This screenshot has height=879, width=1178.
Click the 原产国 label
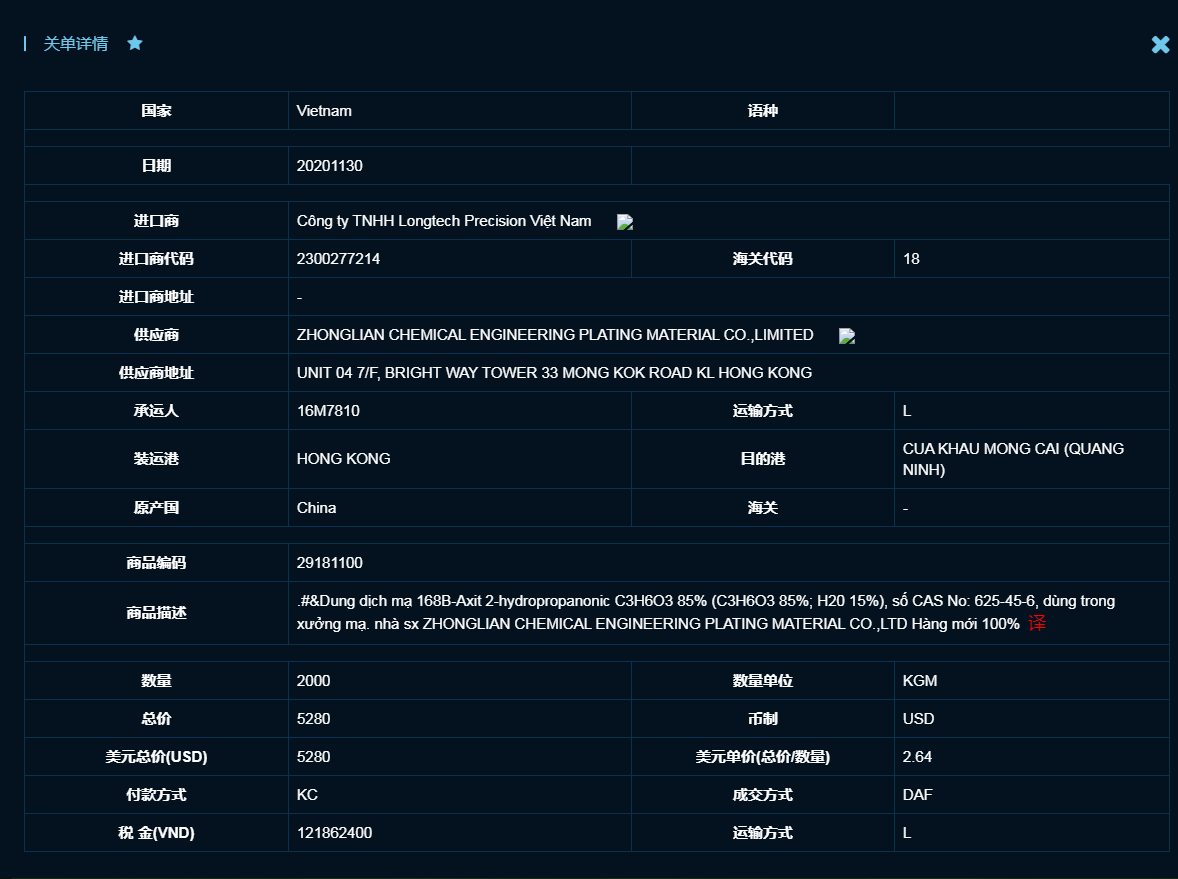156,507
